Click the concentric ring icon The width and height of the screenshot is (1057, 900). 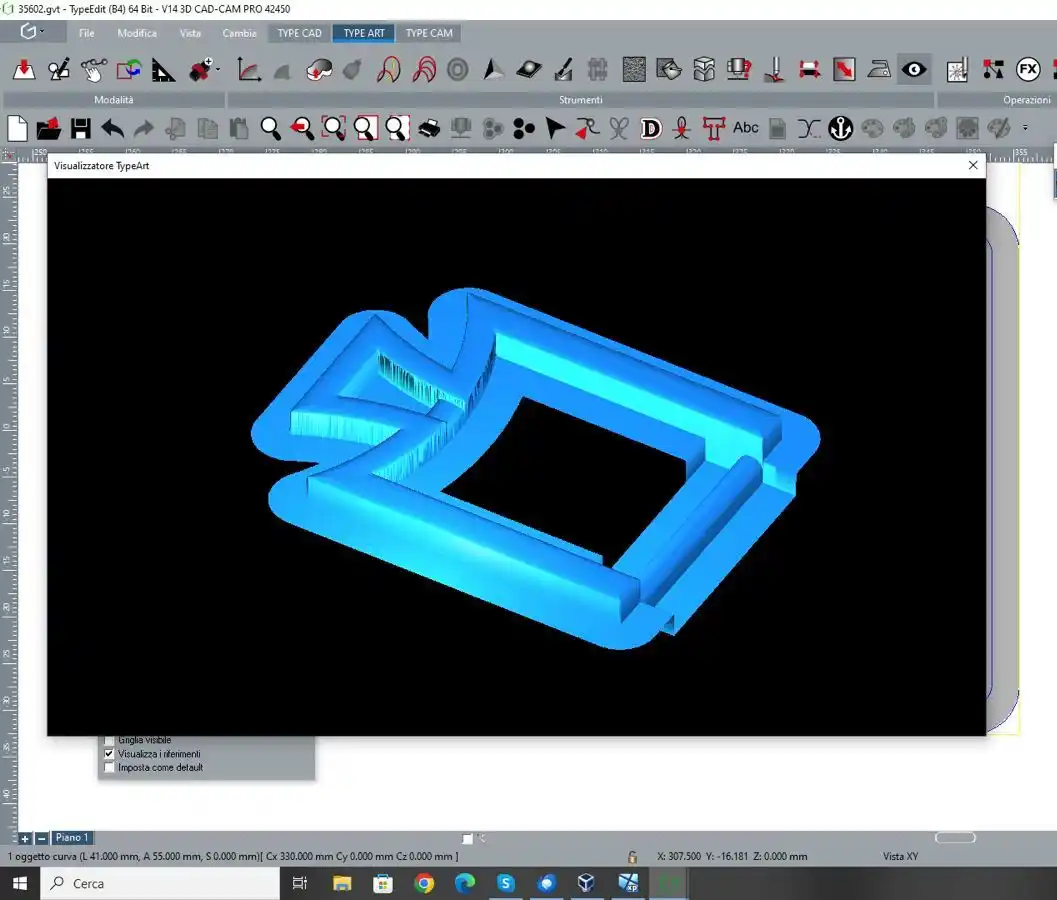[x=458, y=69]
